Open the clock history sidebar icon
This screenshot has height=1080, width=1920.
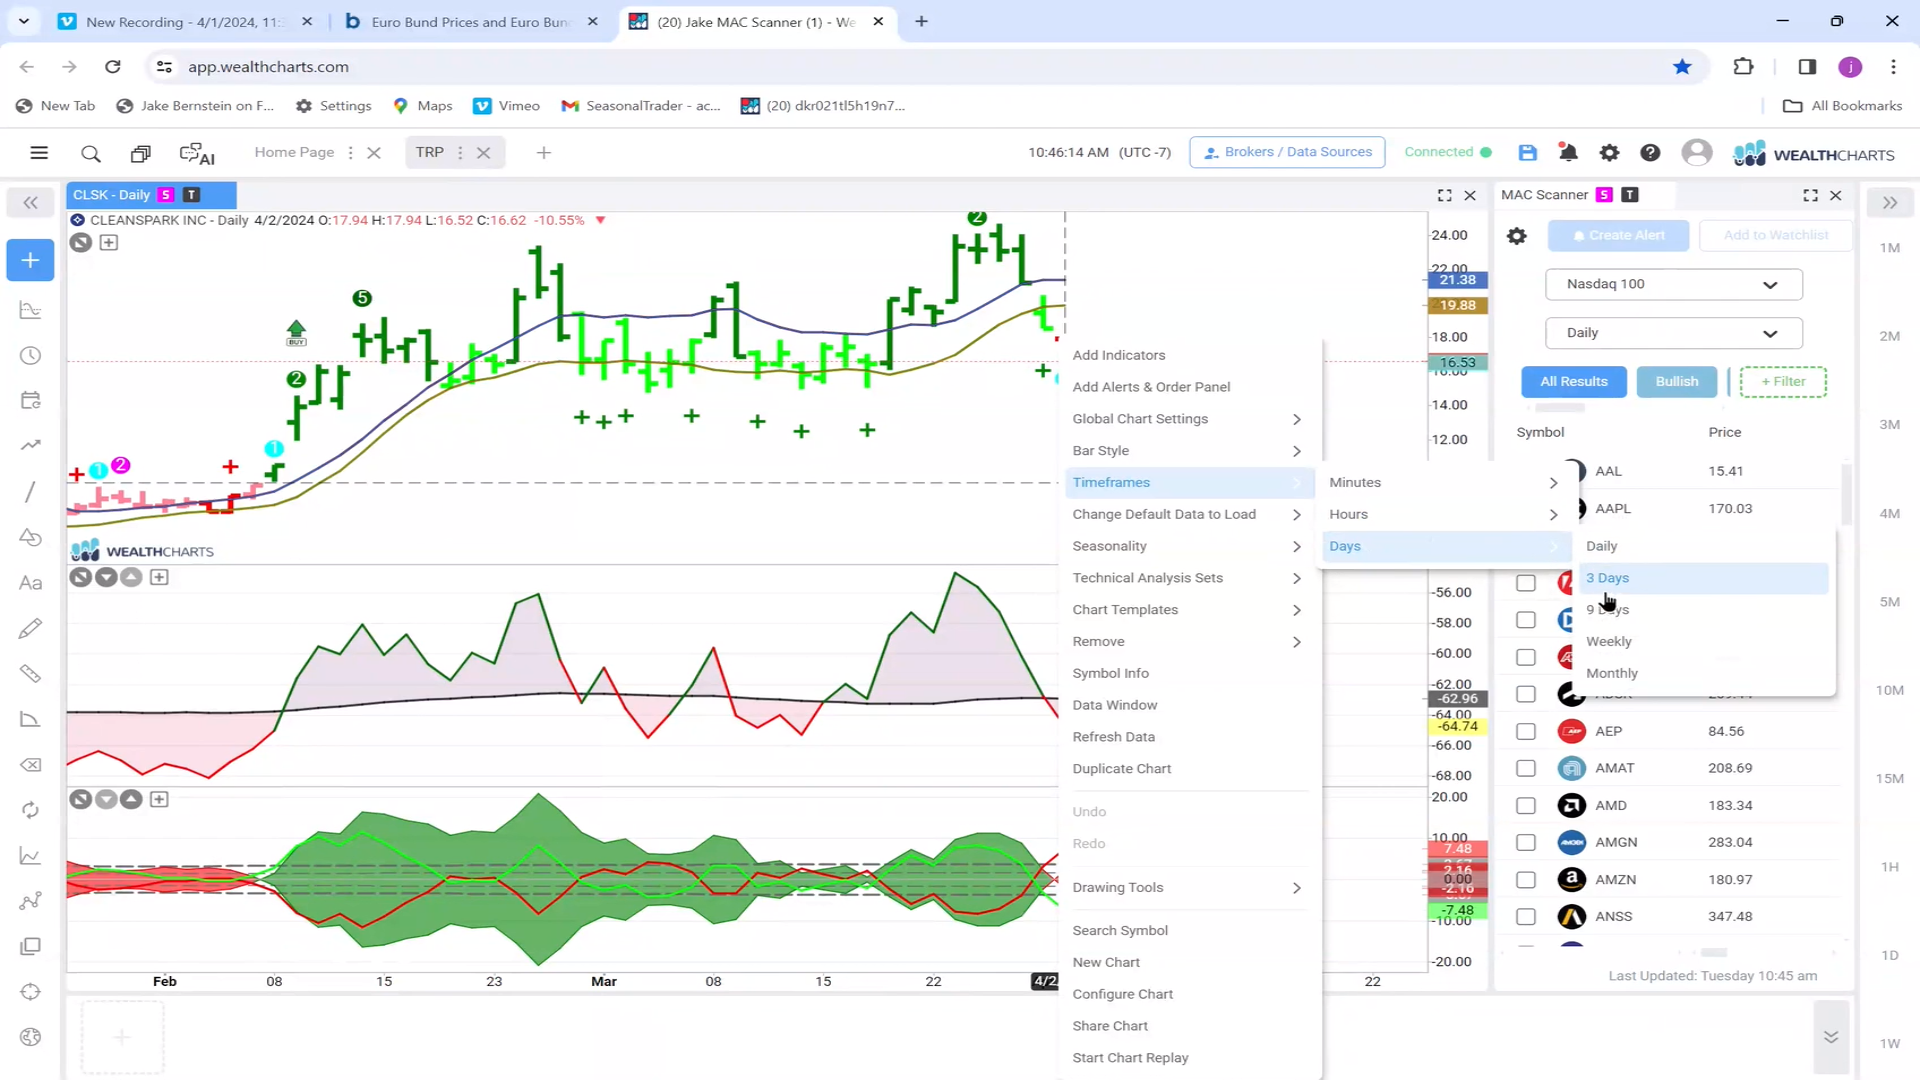pyautogui.click(x=30, y=356)
